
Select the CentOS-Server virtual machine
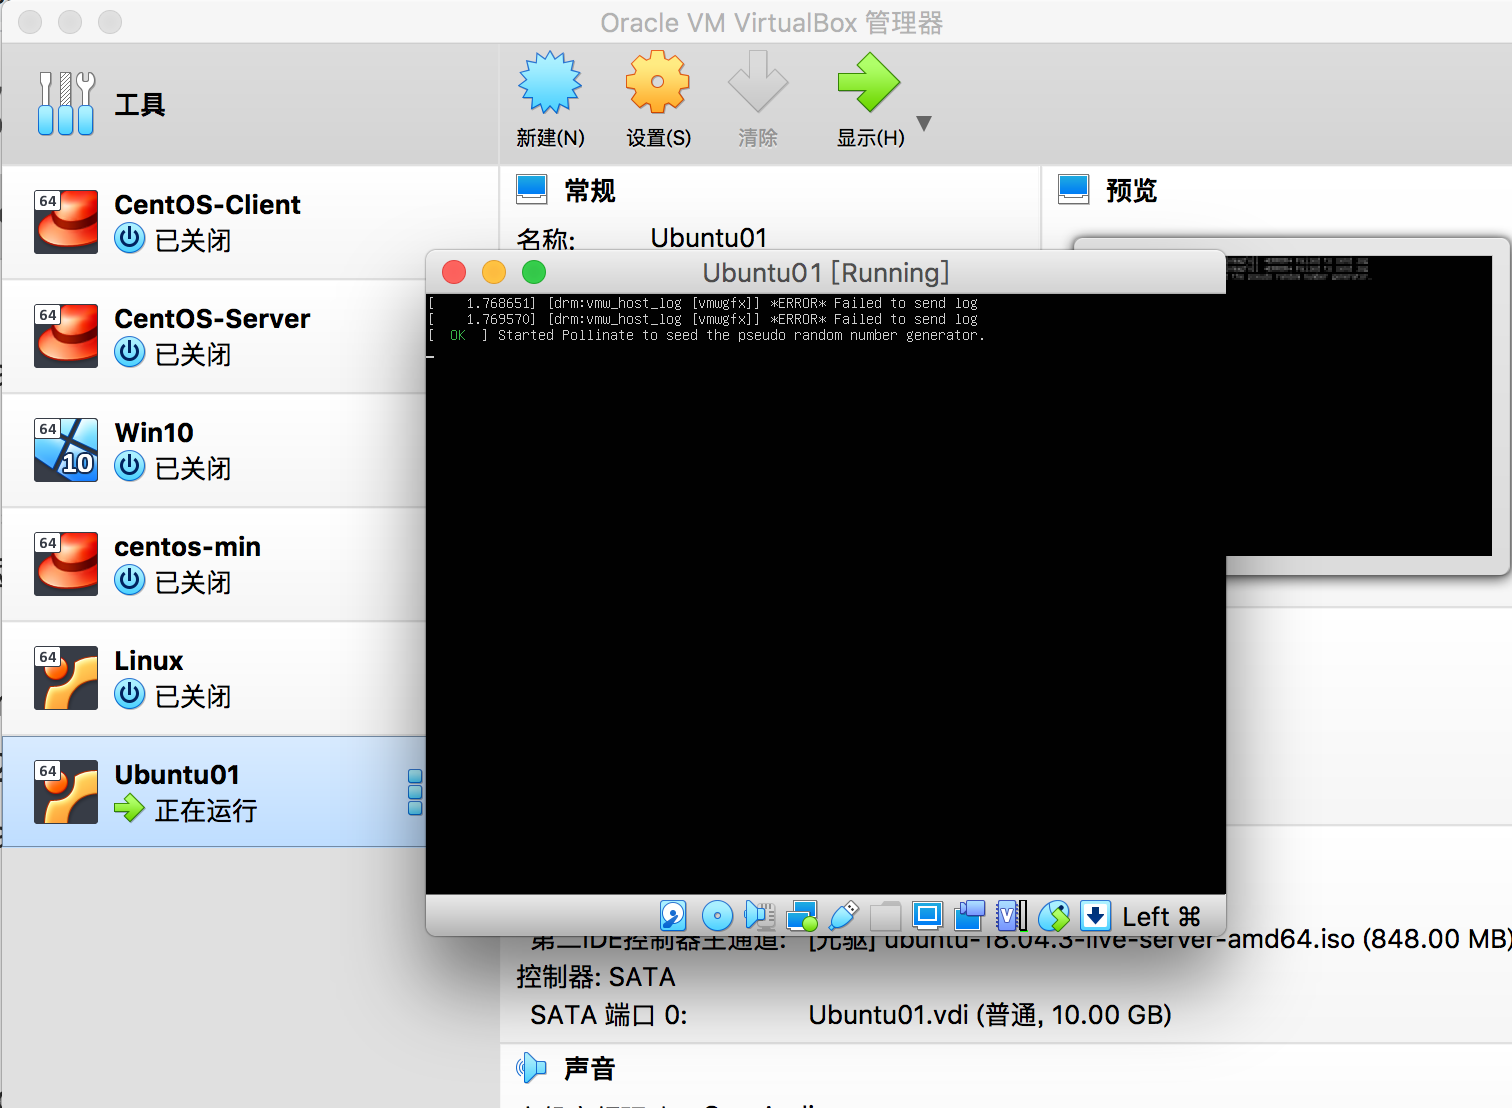pos(214,336)
